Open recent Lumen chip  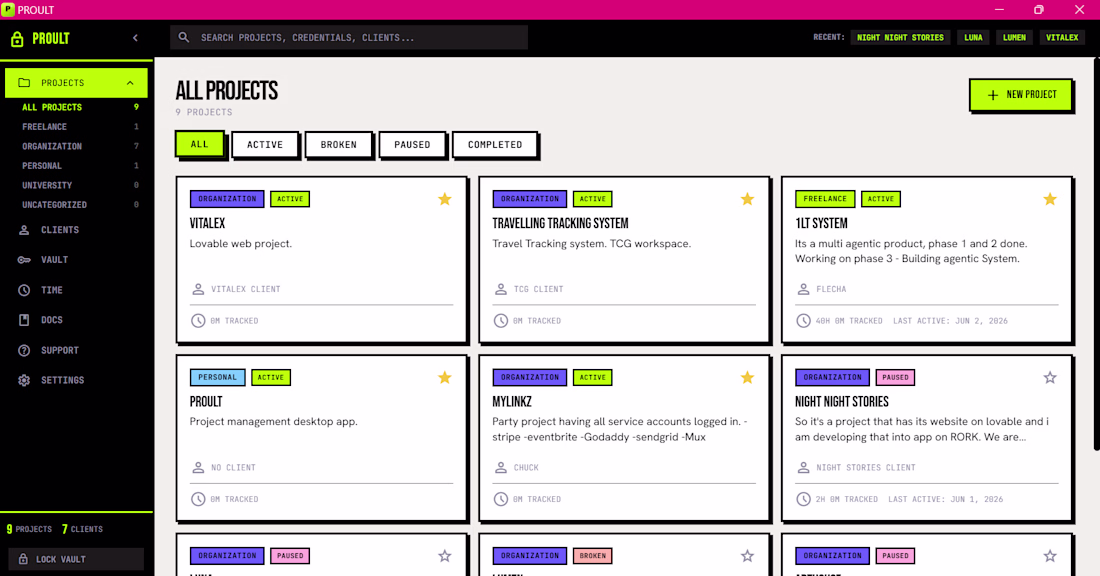point(1014,38)
